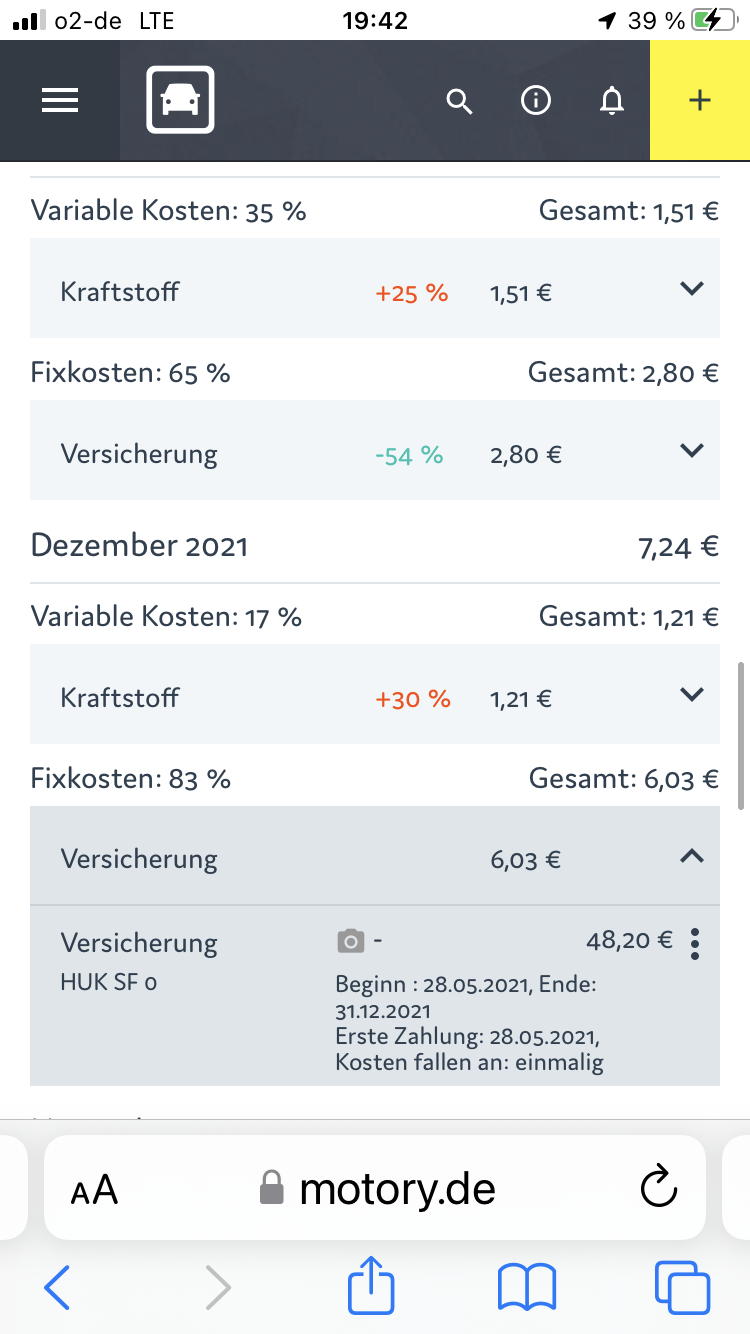Click the page scrollbar indicator

click(x=740, y=735)
